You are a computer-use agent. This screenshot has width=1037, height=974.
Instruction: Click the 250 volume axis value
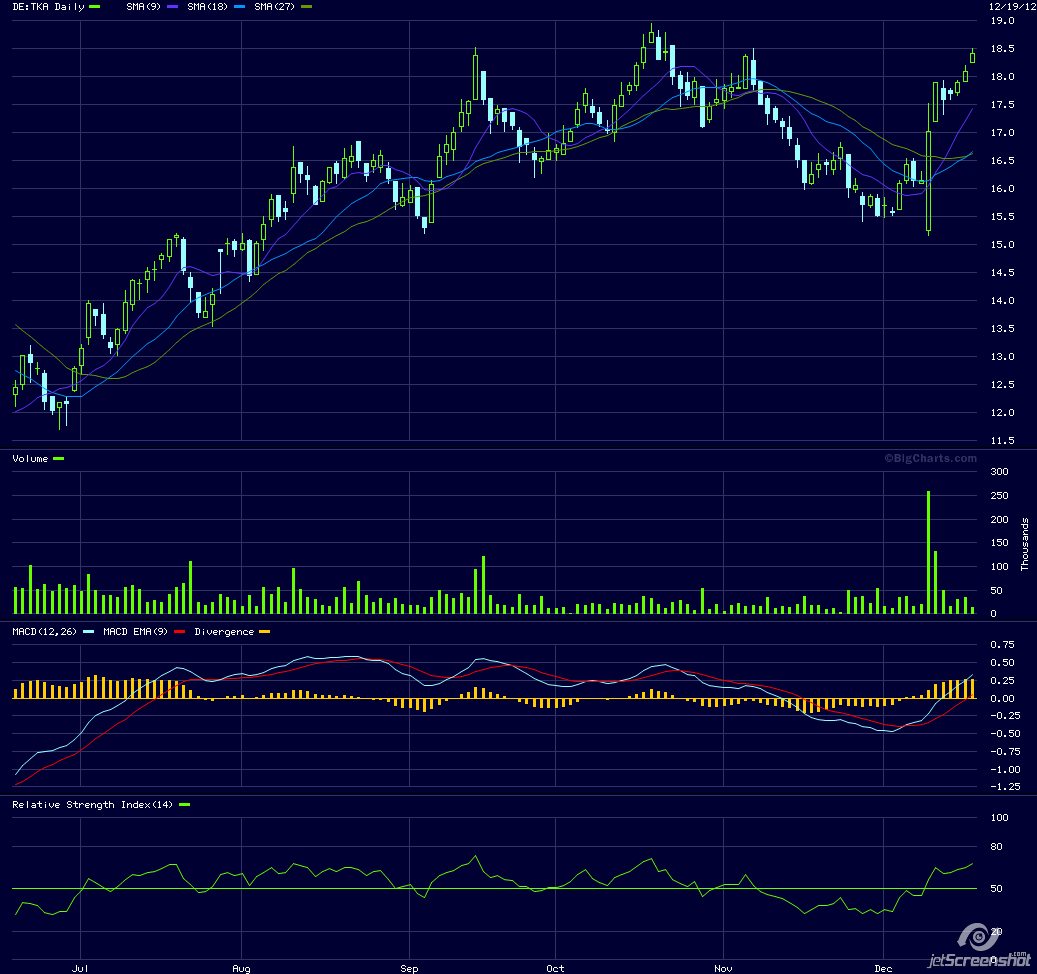click(999, 496)
